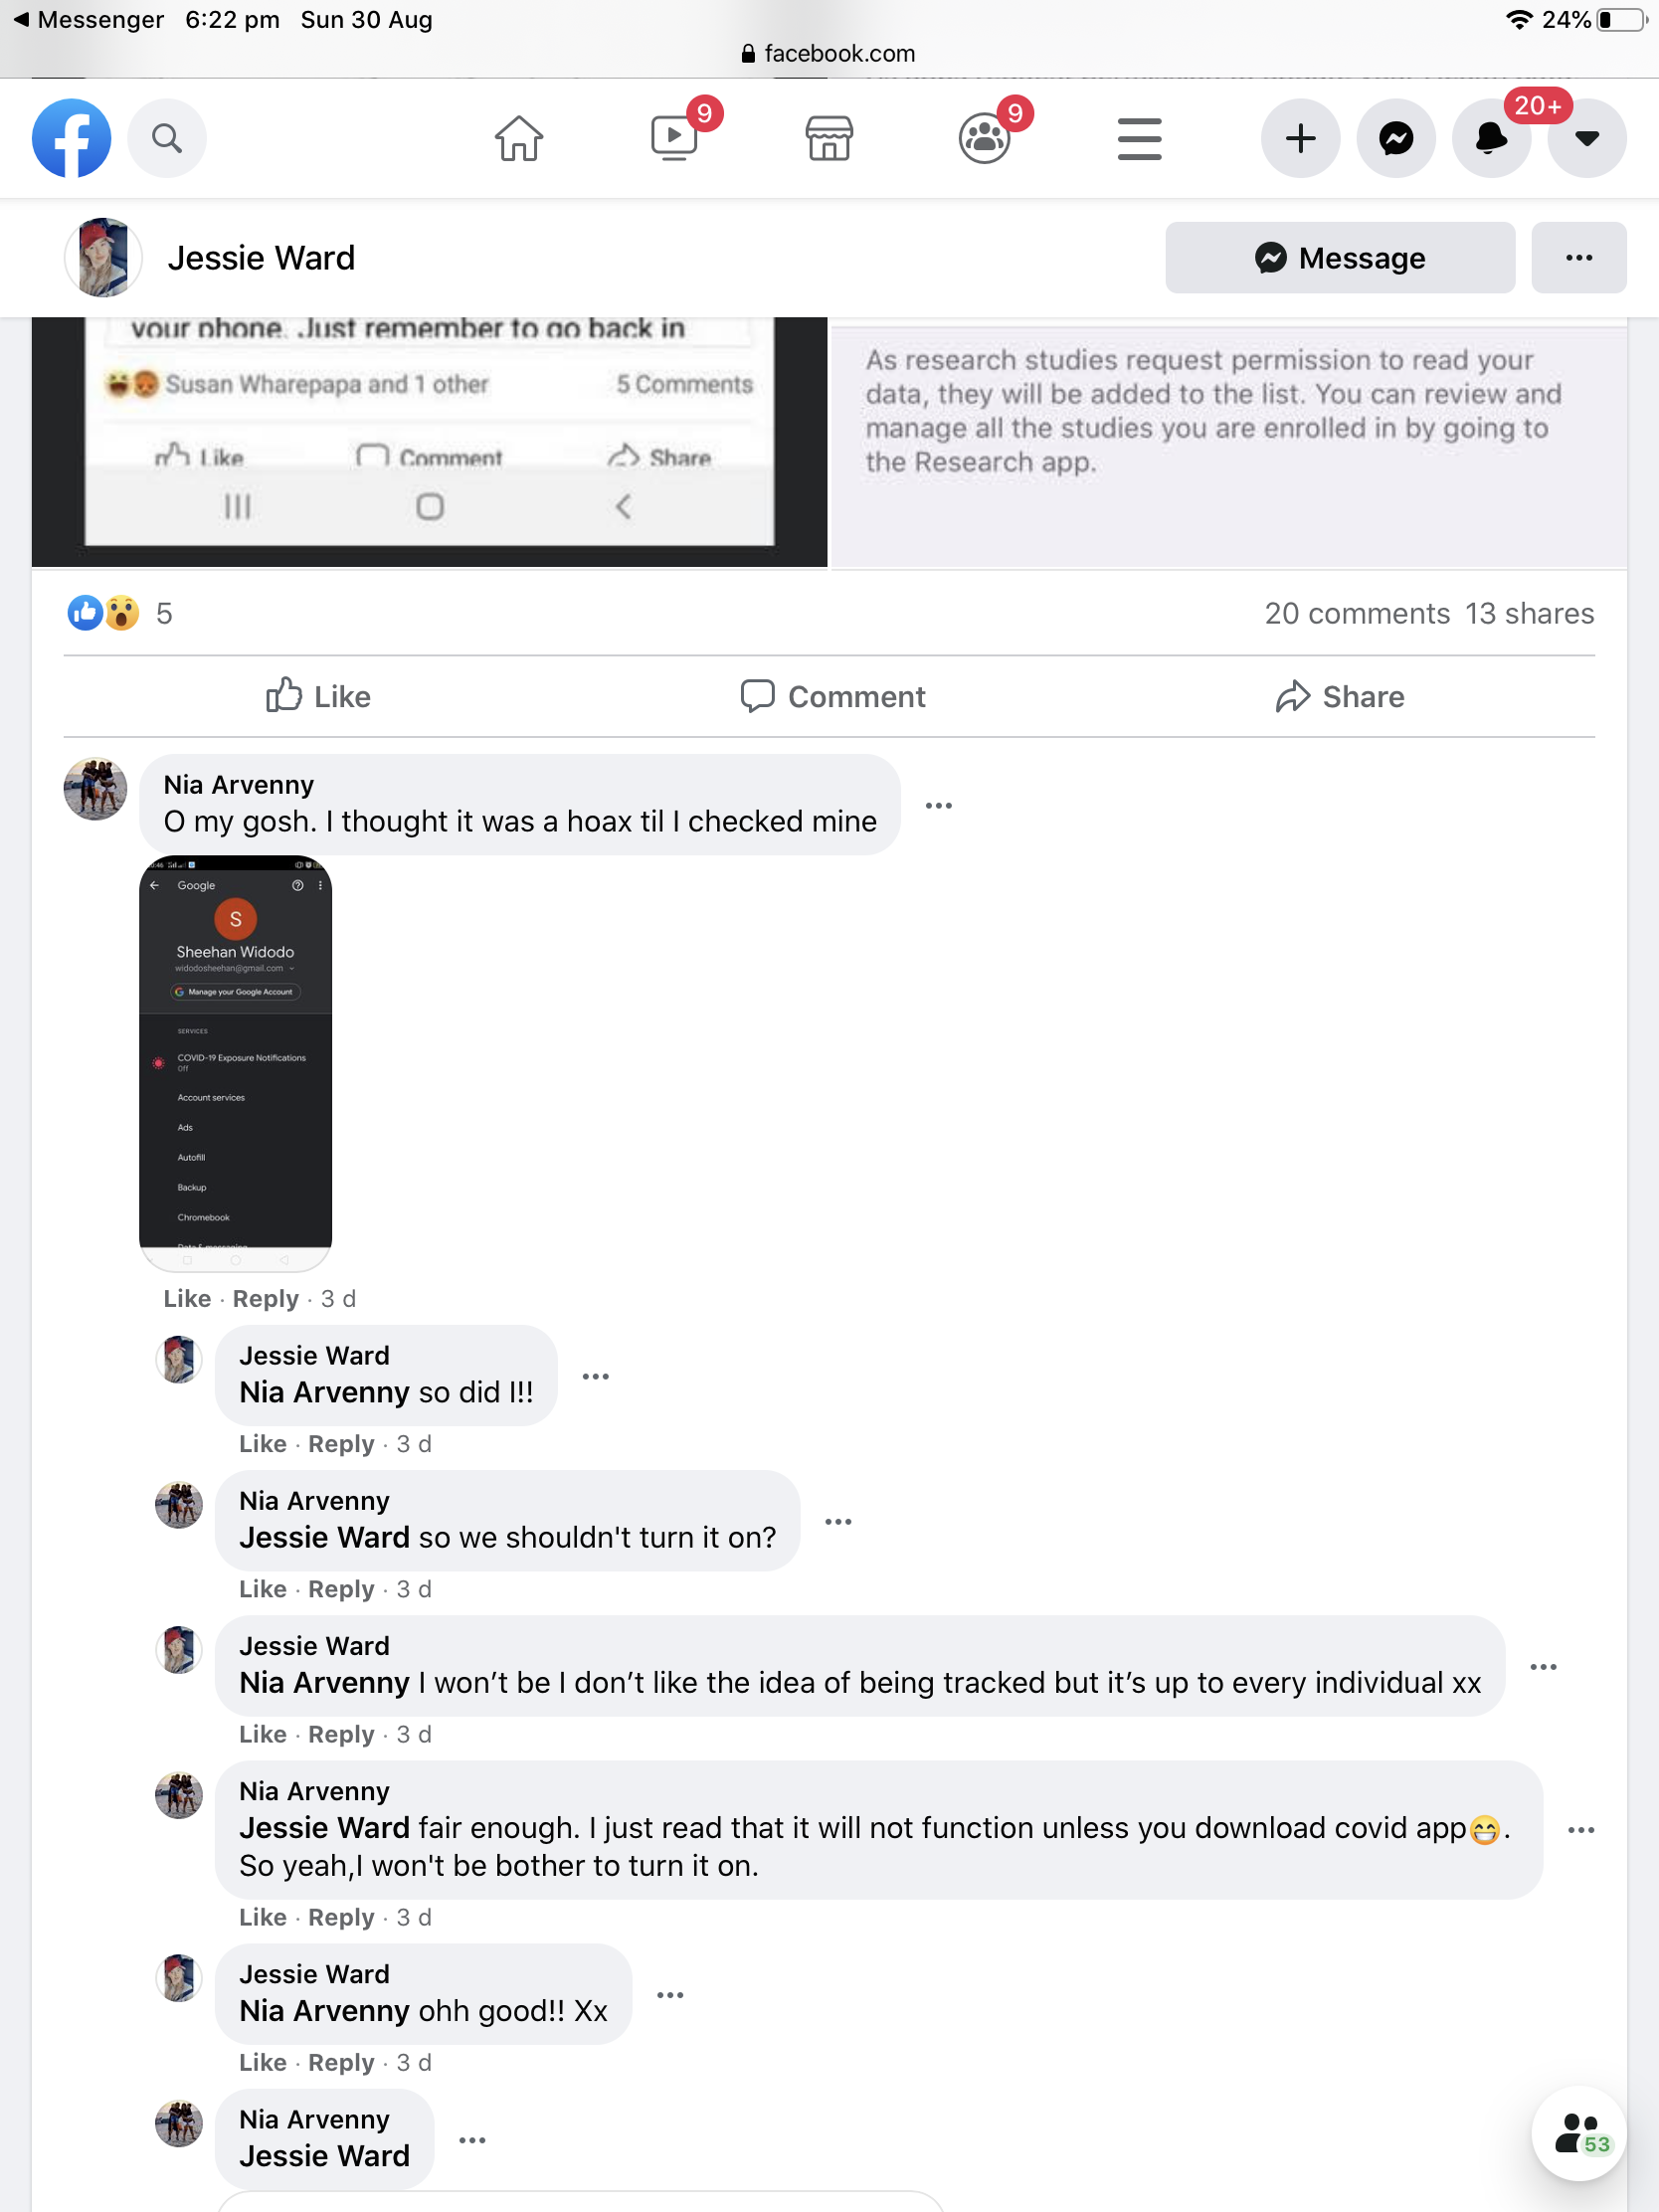View the 20 comments link

[x=1357, y=613]
